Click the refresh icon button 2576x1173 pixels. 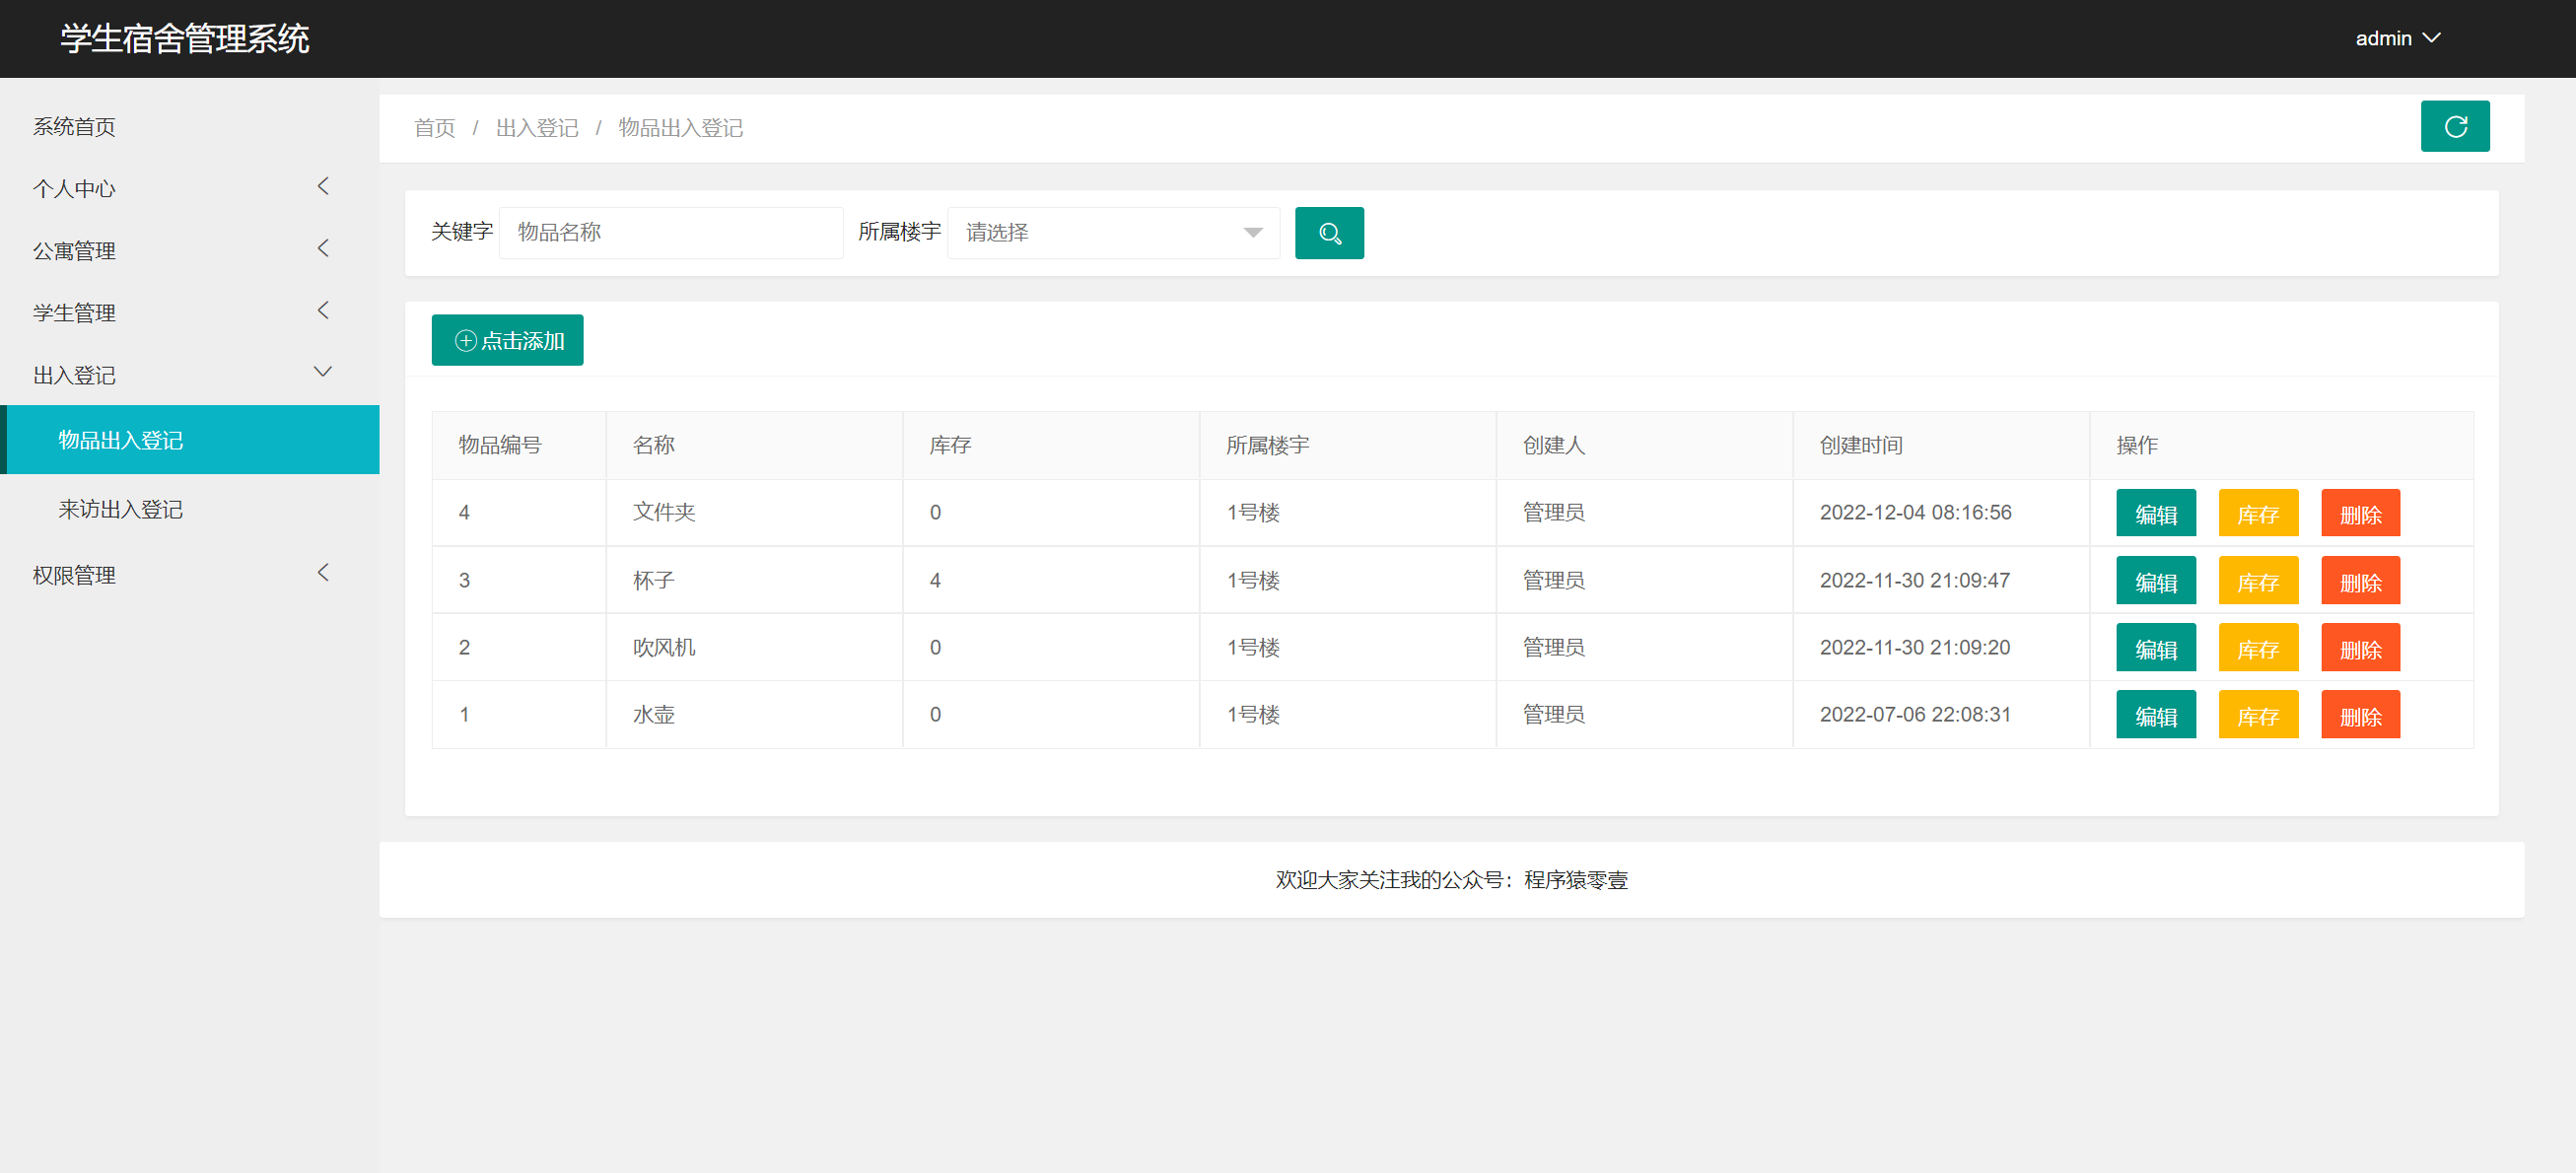click(2454, 127)
